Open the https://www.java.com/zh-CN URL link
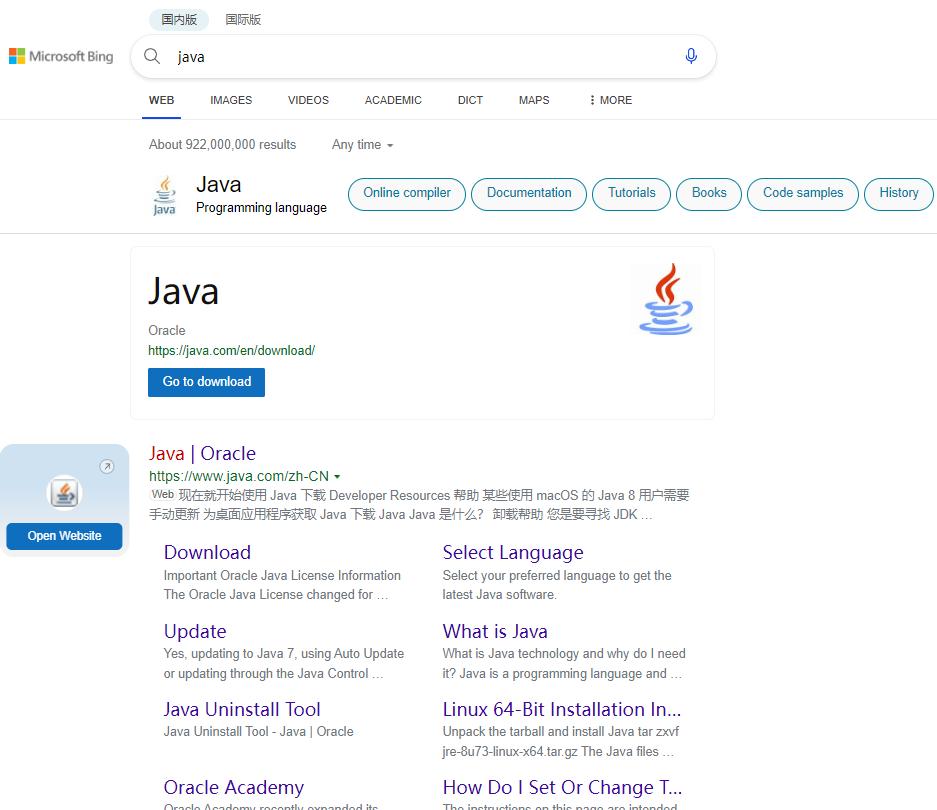 tap(239, 476)
